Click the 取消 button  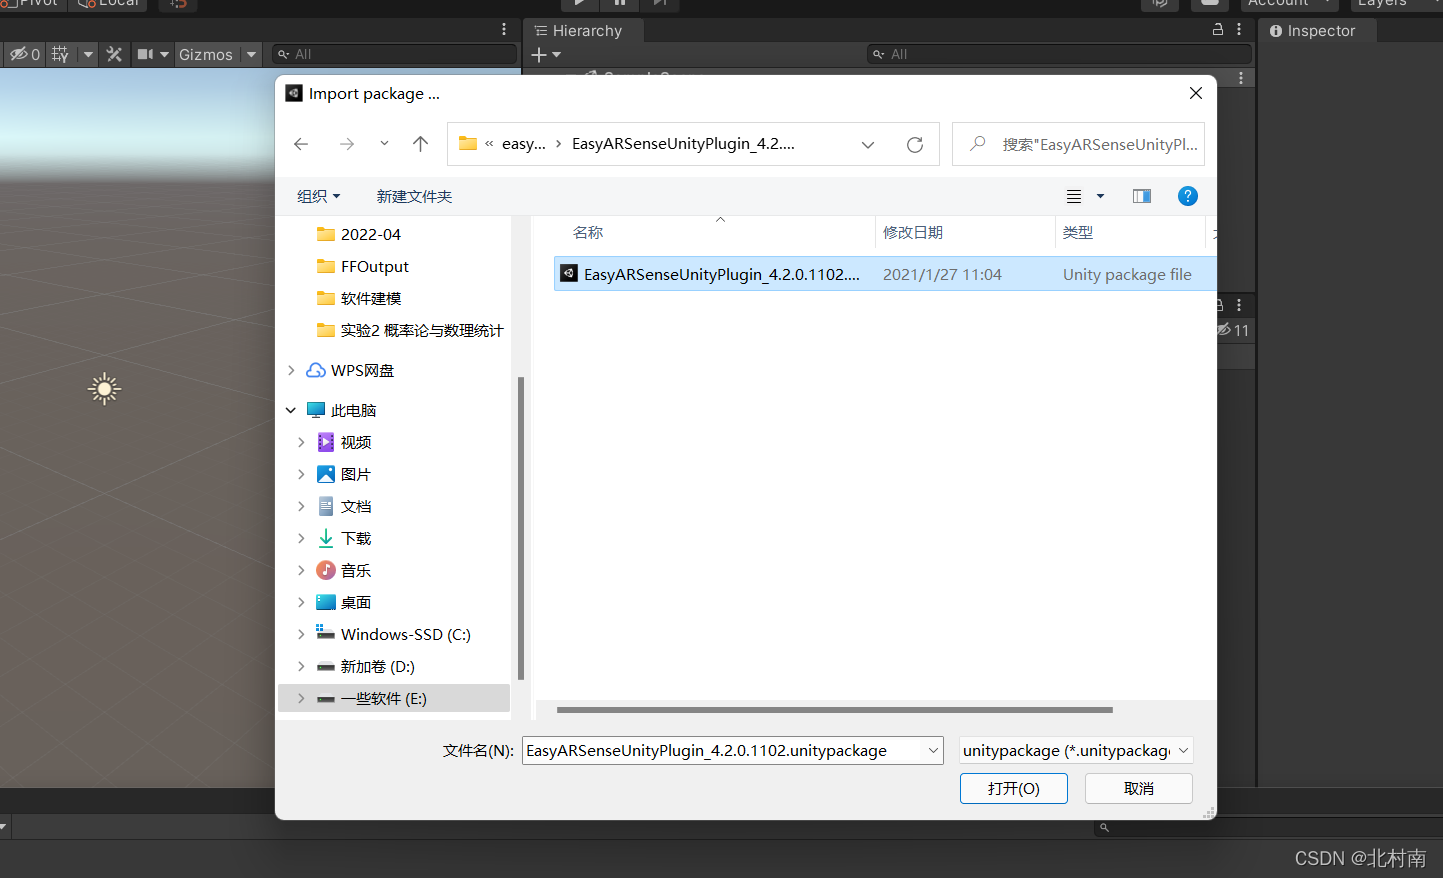[1139, 788]
